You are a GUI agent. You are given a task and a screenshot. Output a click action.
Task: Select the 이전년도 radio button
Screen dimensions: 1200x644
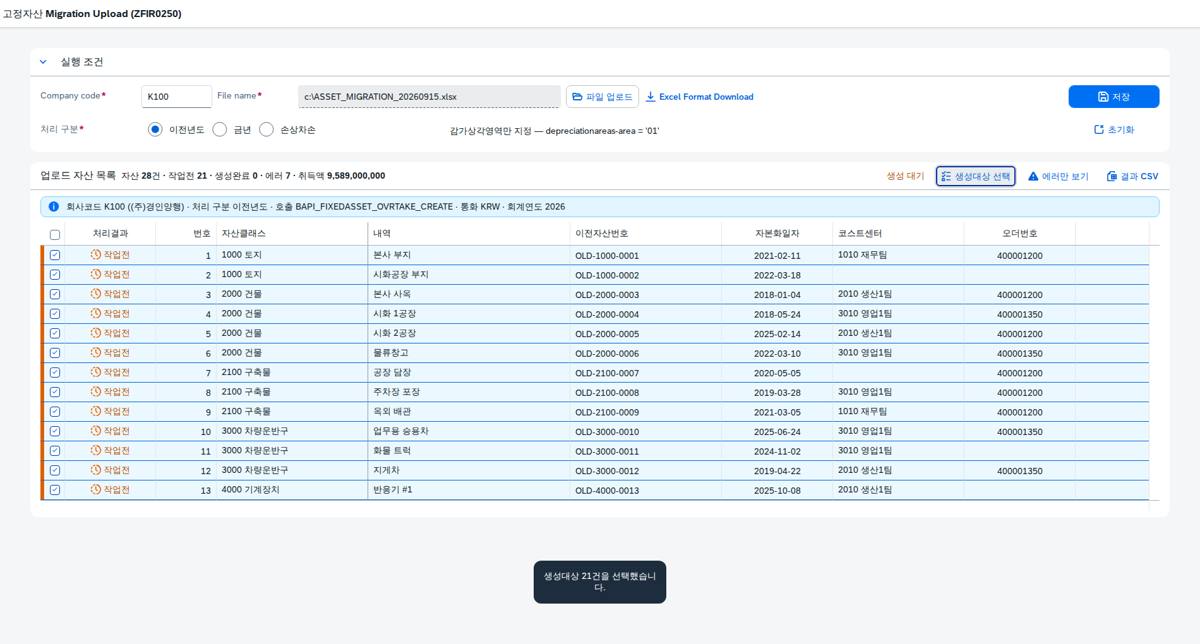tap(155, 130)
